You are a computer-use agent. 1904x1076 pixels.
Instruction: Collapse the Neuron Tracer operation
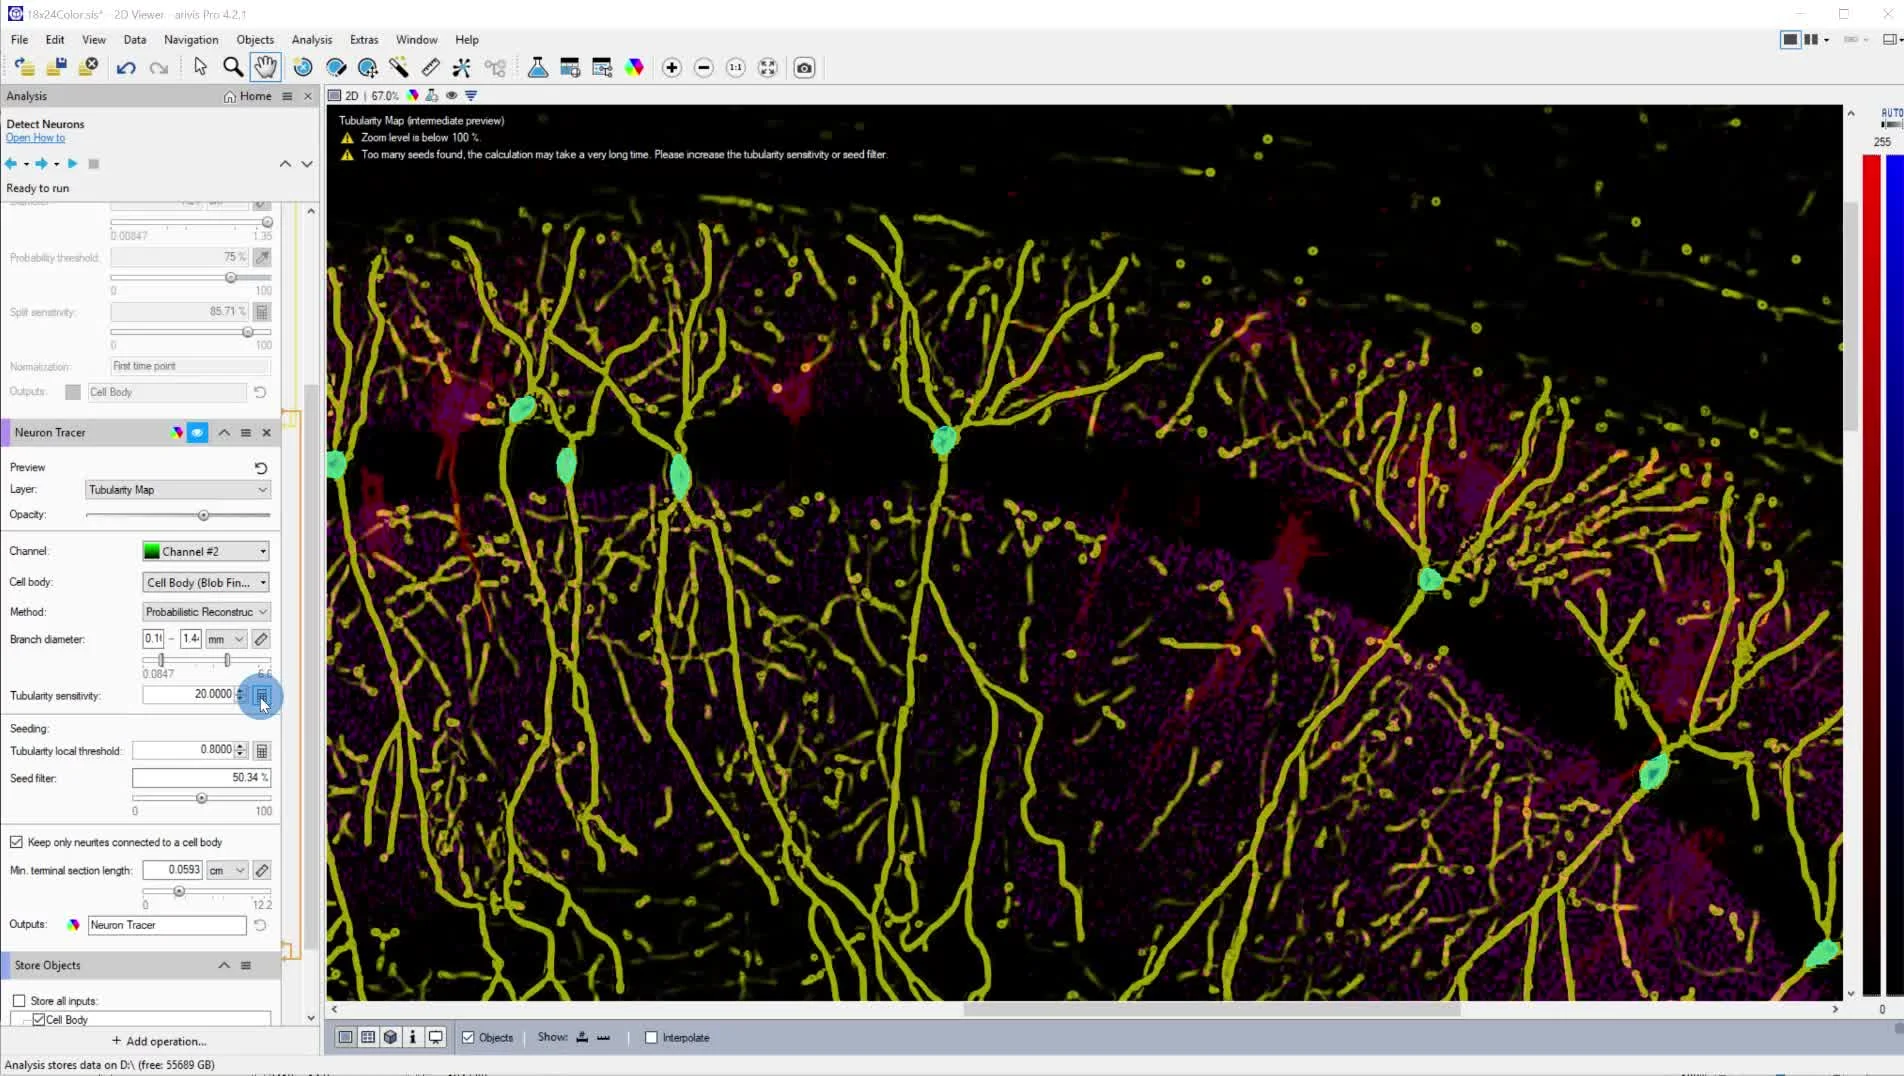pos(224,432)
